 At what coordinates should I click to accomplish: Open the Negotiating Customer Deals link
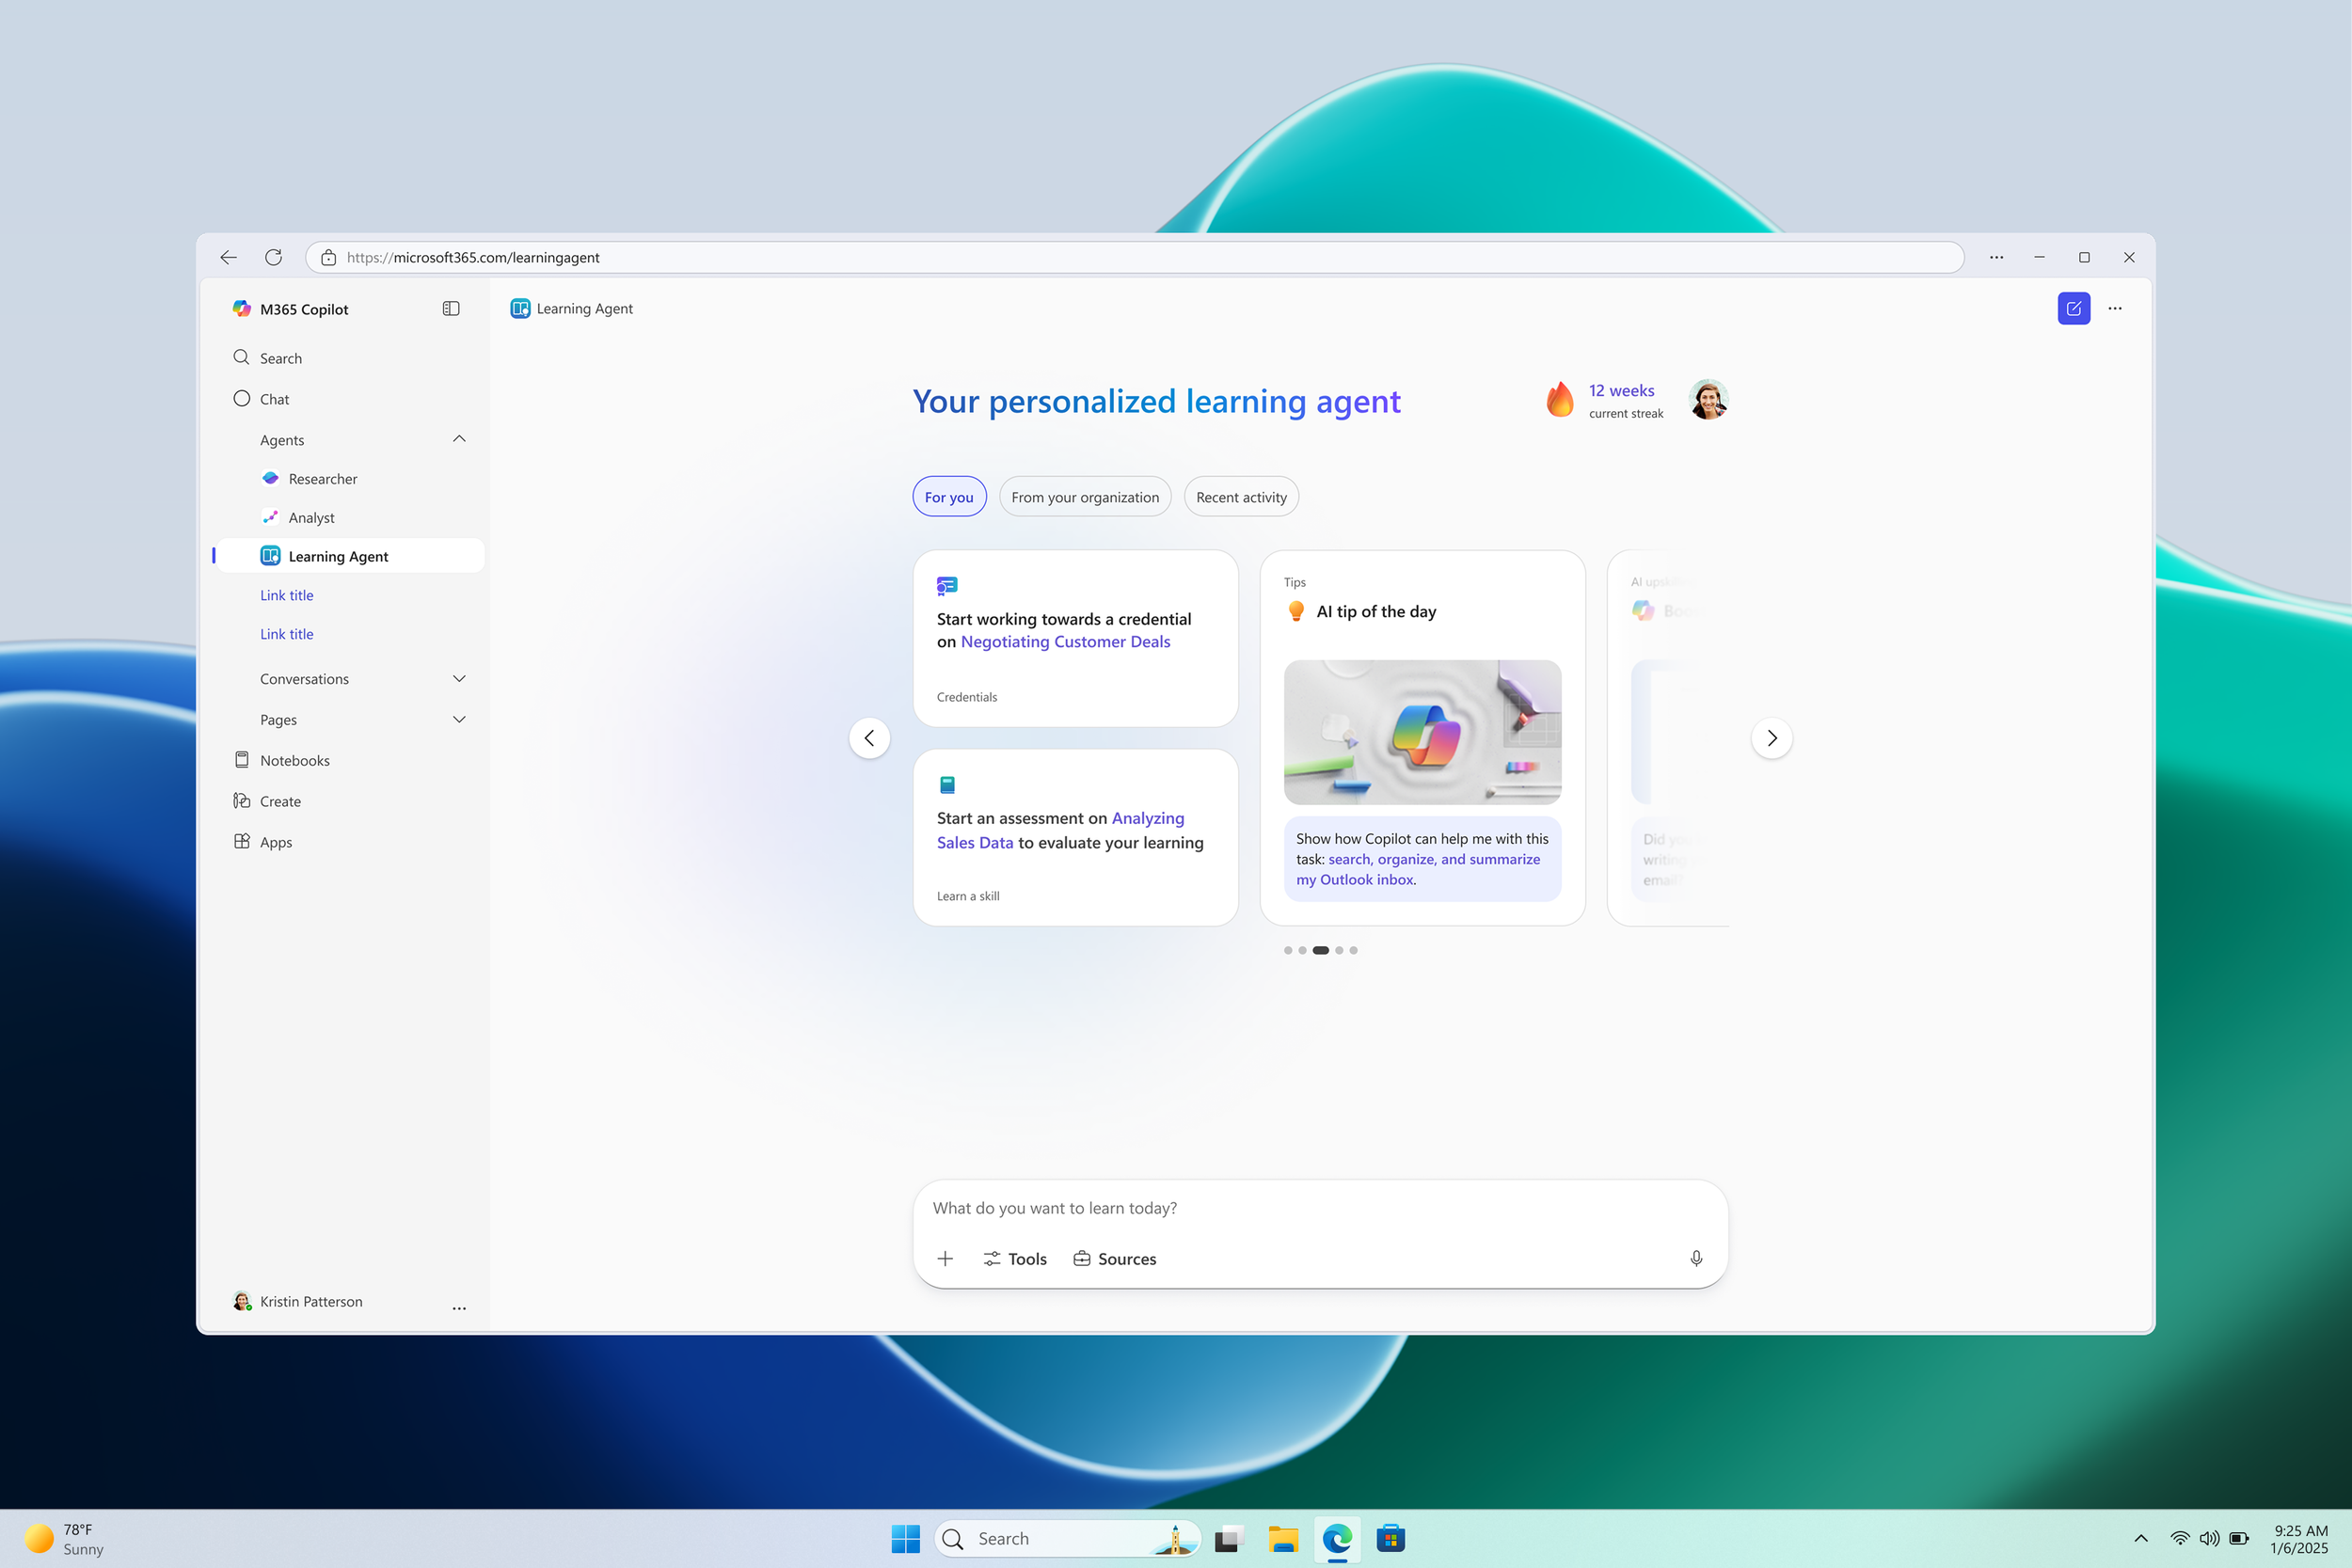pos(1064,642)
